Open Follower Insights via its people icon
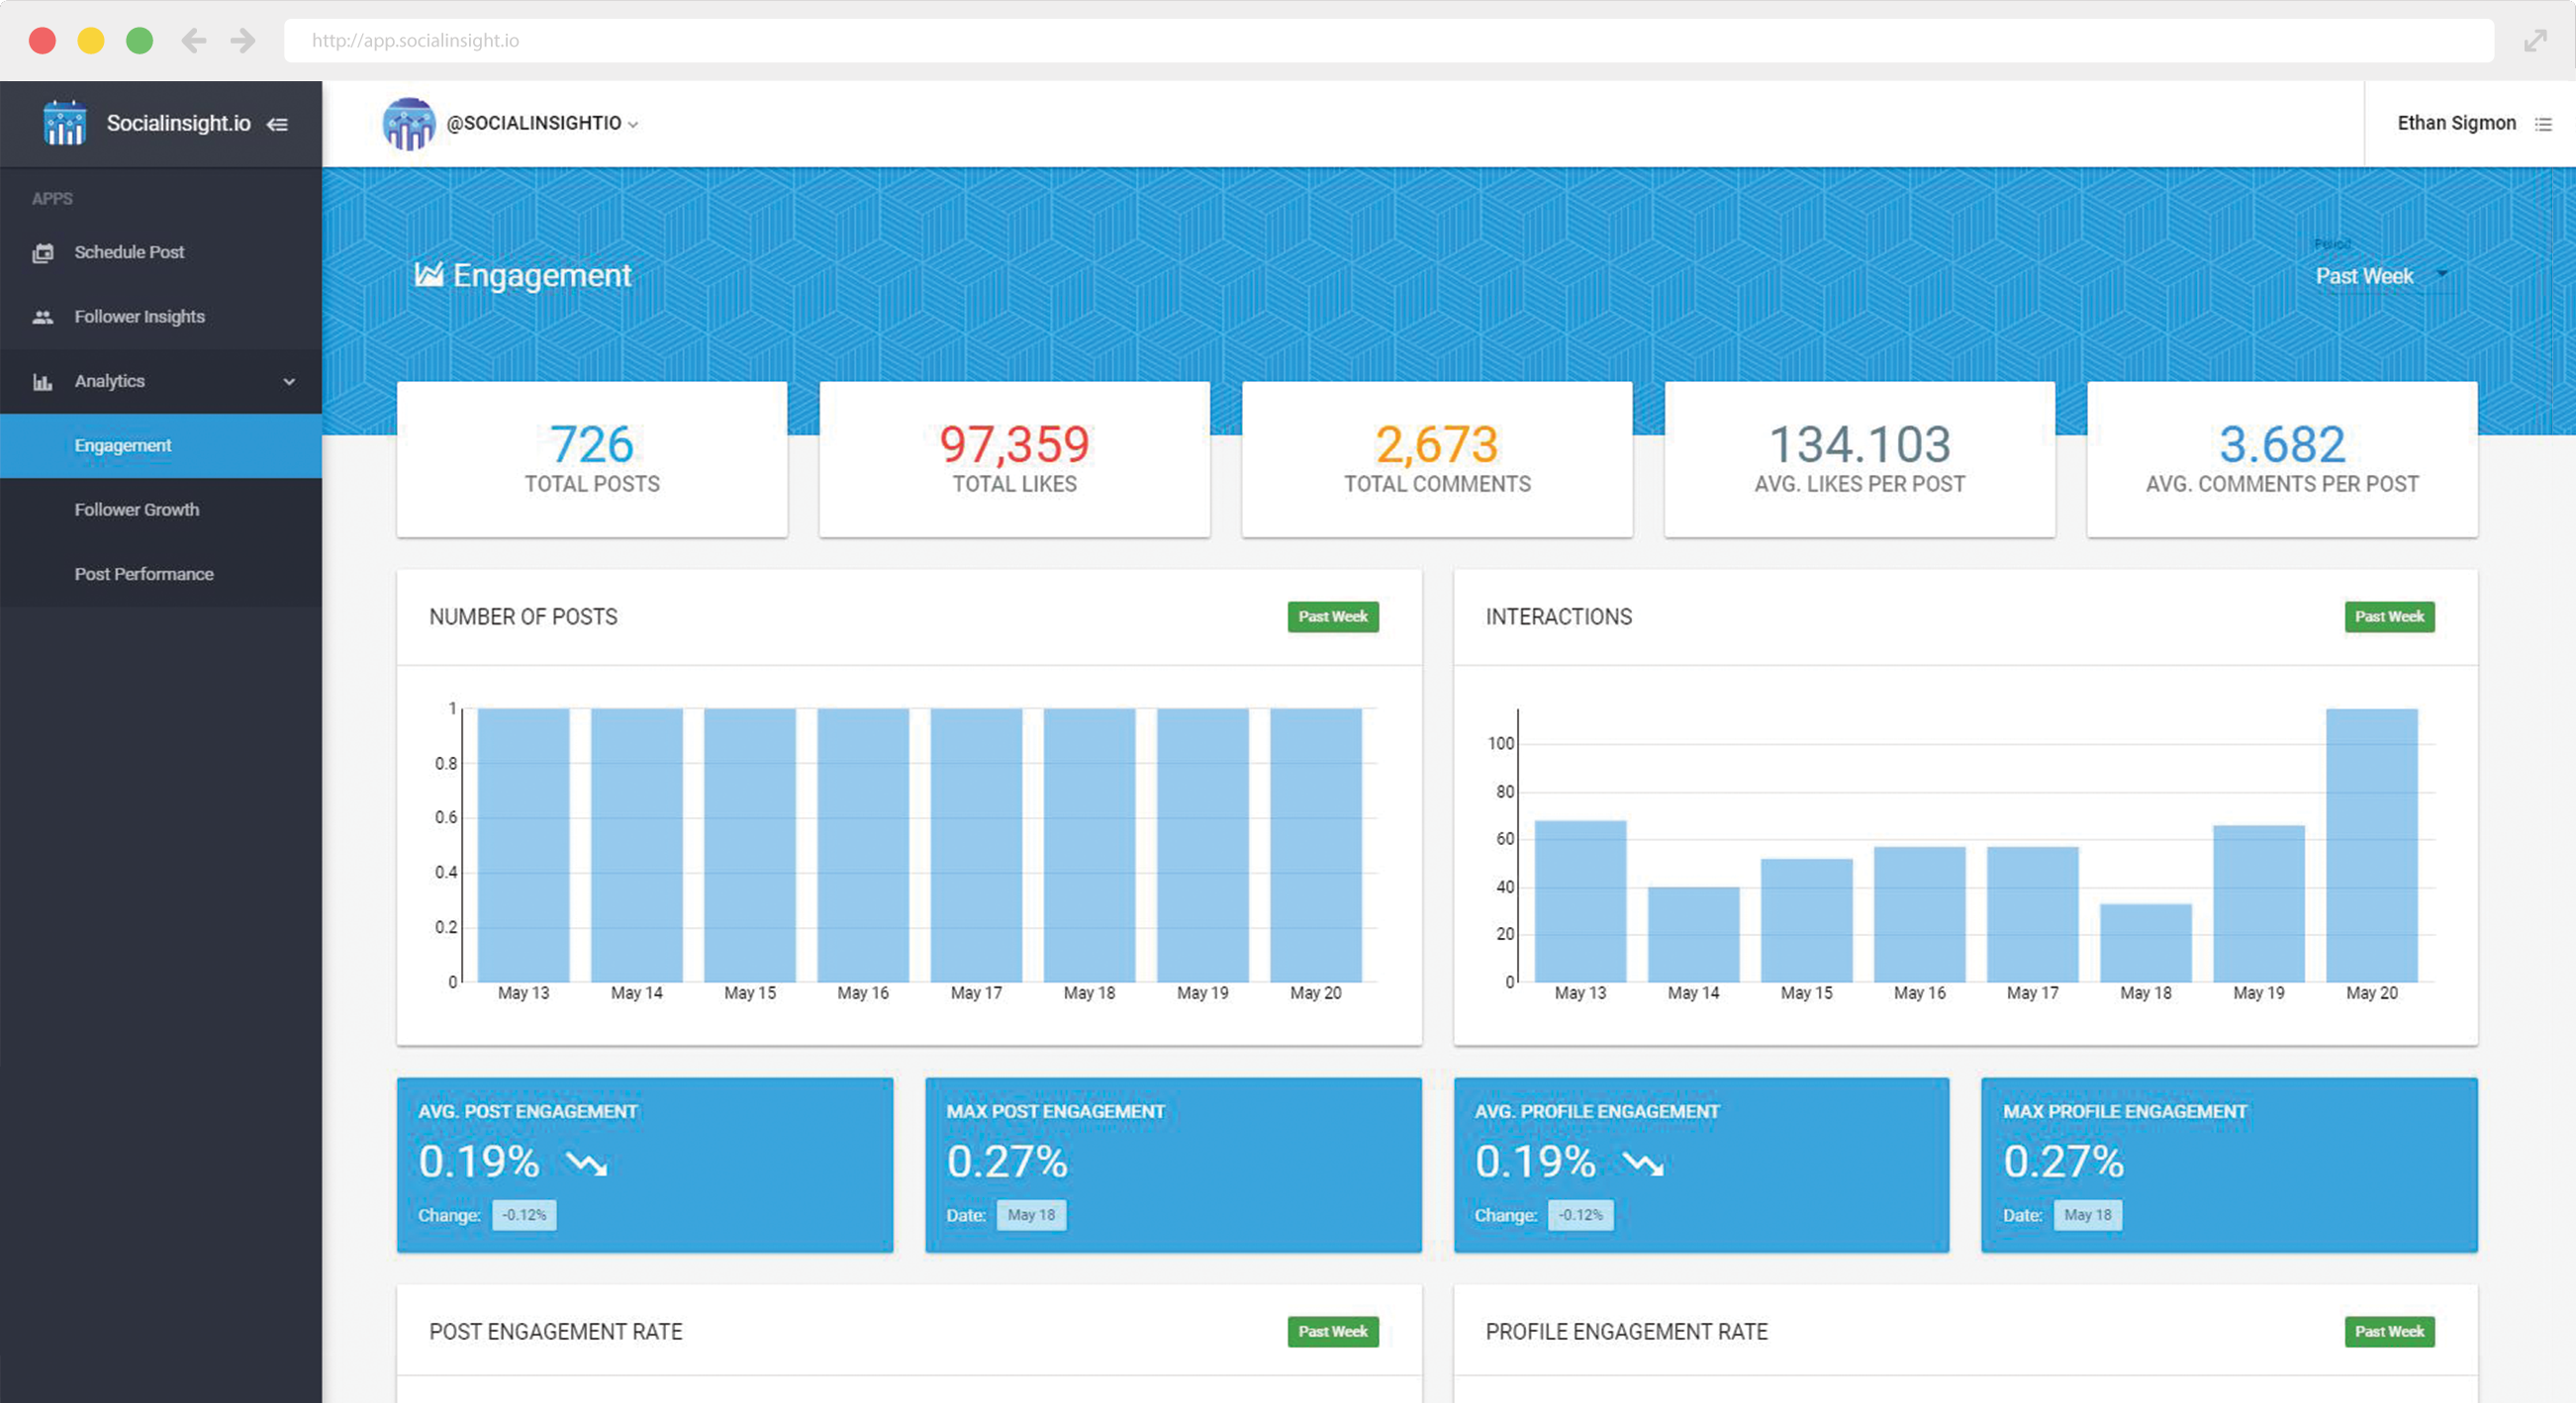The height and width of the screenshot is (1403, 2576). [x=44, y=316]
